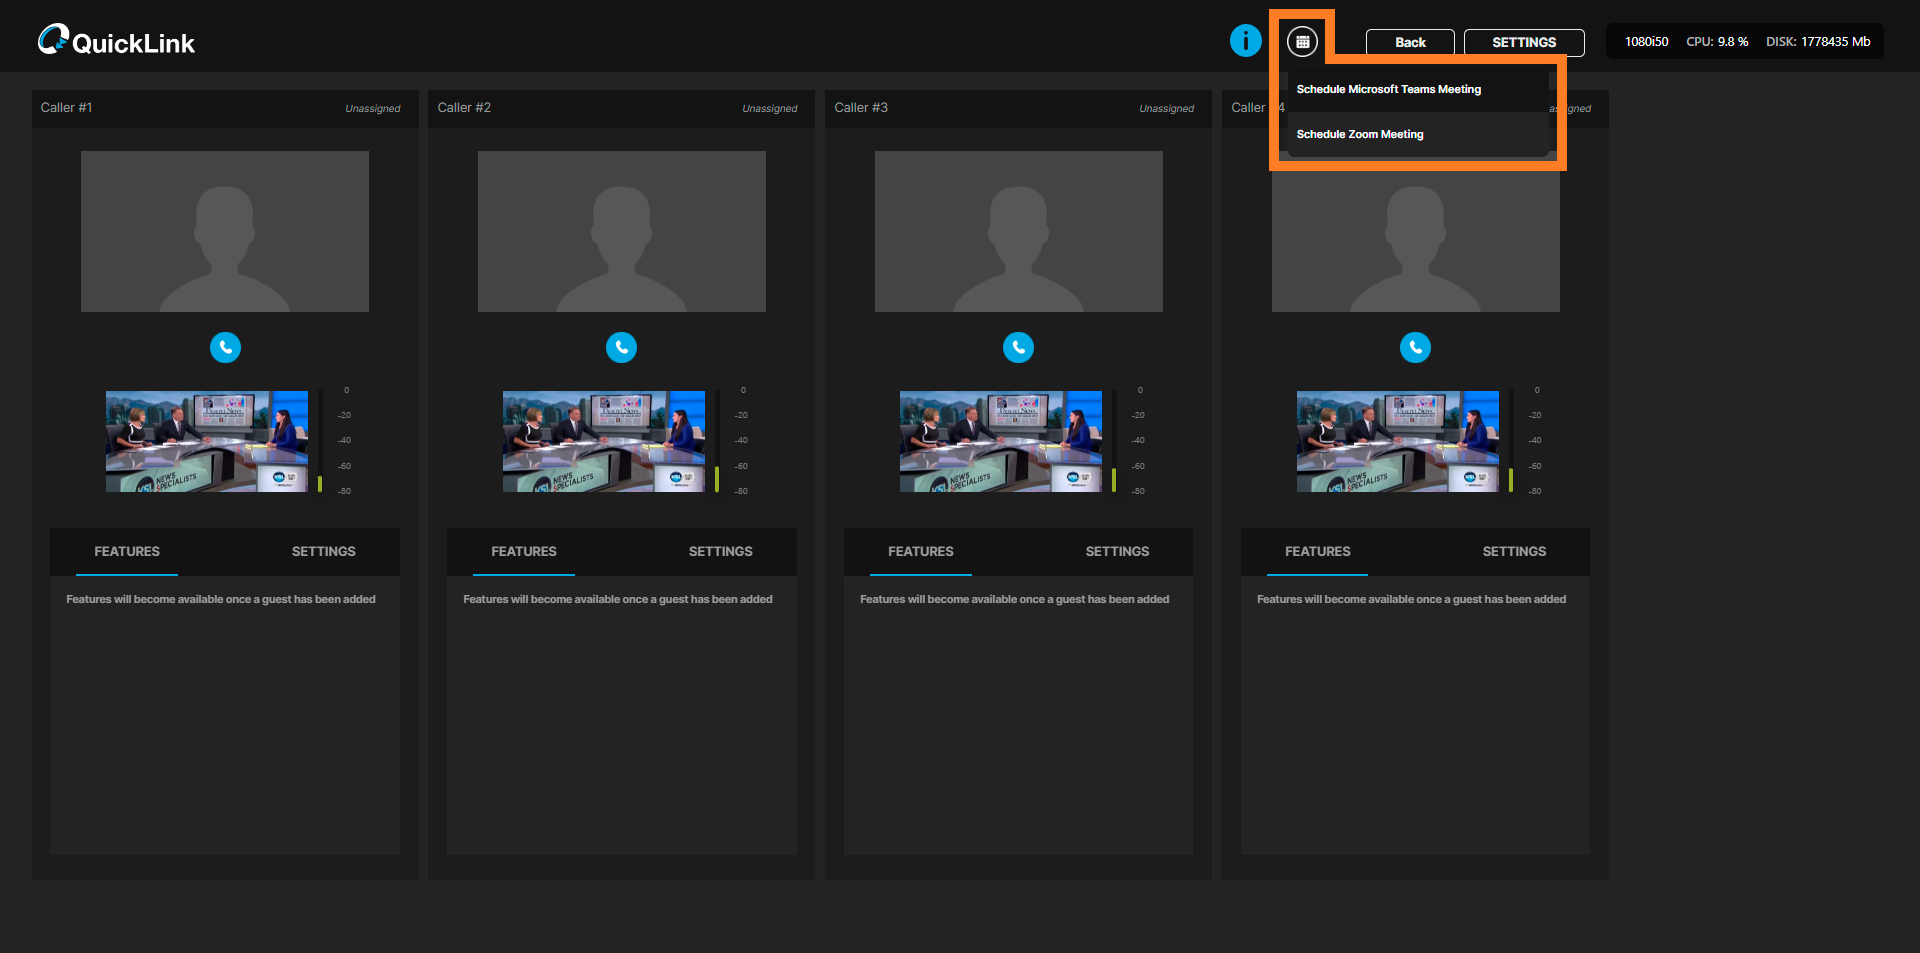Open the calendar schedule icon
Image resolution: width=1920 pixels, height=953 pixels.
[1302, 42]
